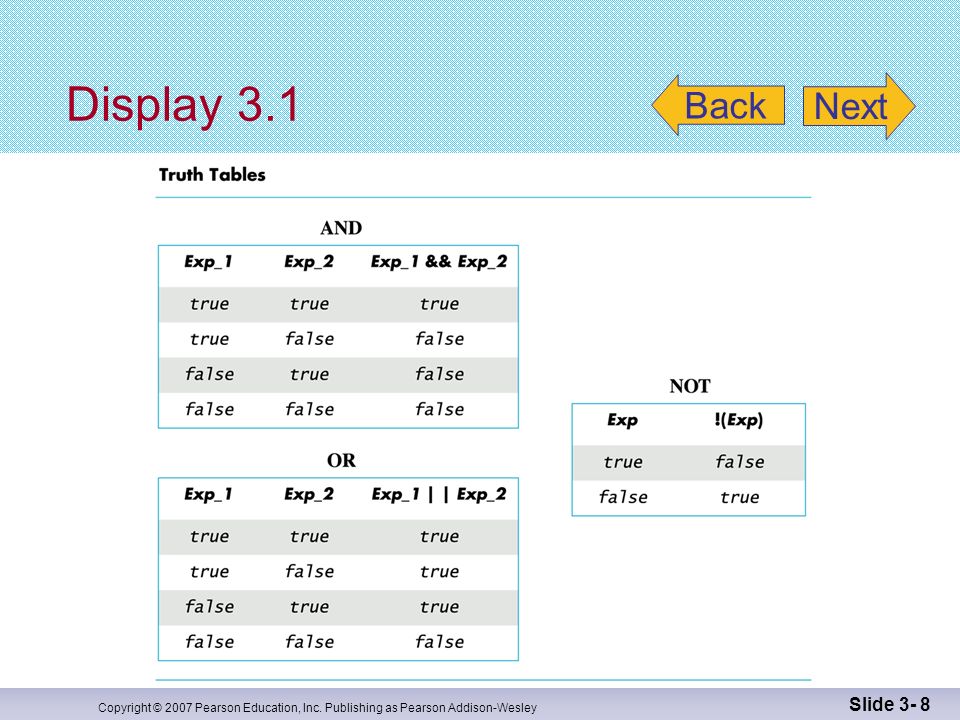The width and height of the screenshot is (960, 720).
Task: Click the Exp_1 header in OR table
Action: [x=208, y=495]
